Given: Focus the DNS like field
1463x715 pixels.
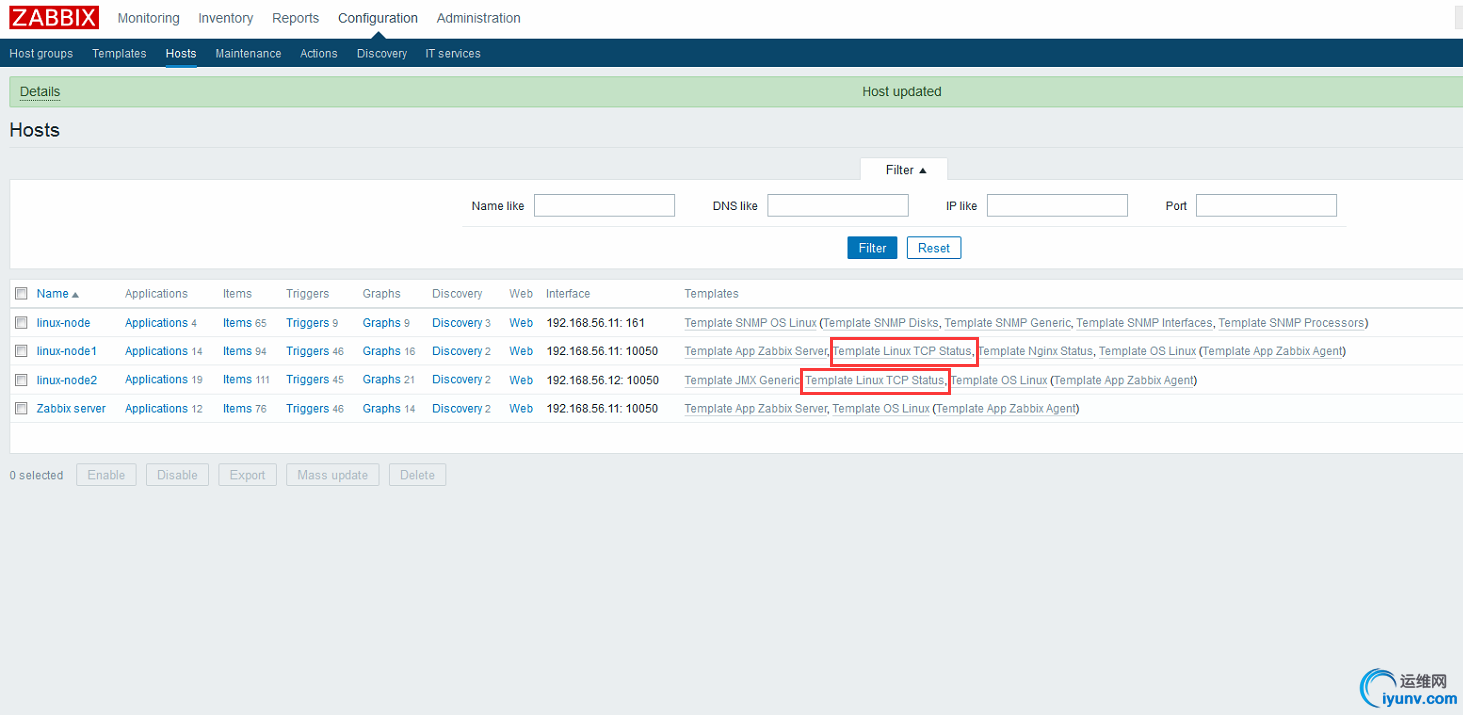Looking at the screenshot, I should (838, 206).
